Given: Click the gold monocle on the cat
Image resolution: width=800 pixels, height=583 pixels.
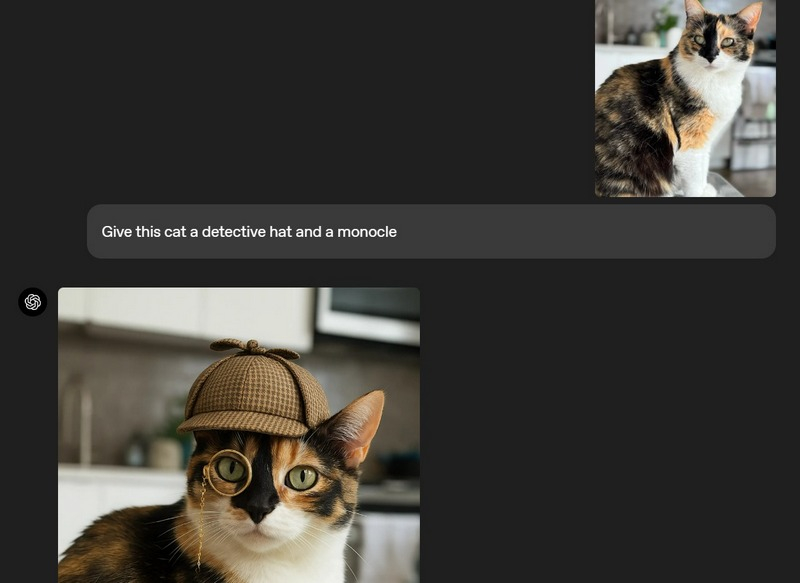Looking at the screenshot, I should tap(229, 471).
